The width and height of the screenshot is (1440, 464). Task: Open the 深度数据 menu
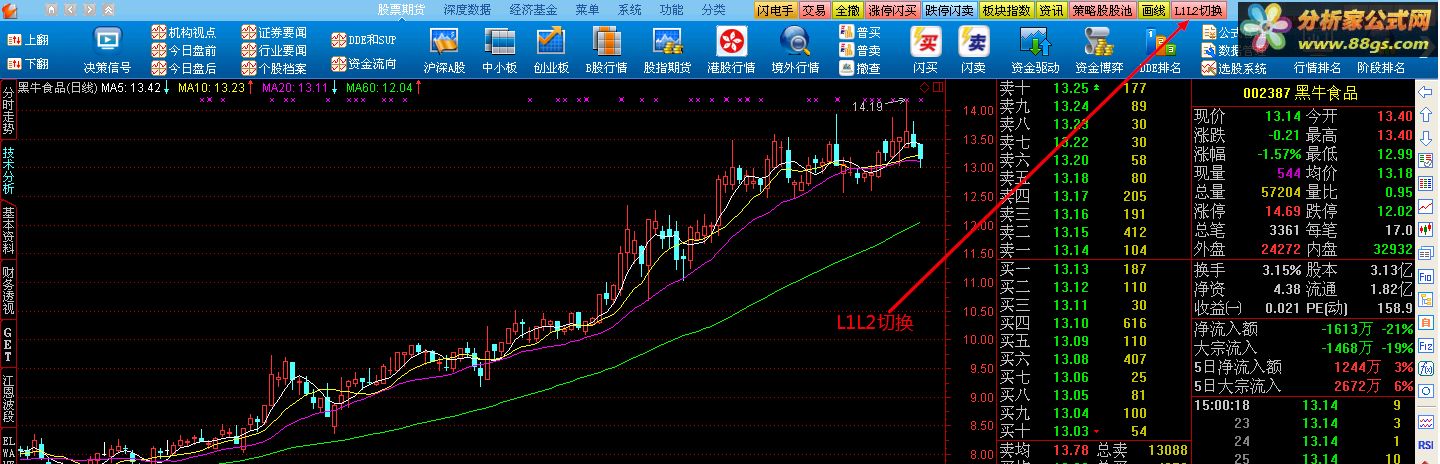(x=467, y=10)
